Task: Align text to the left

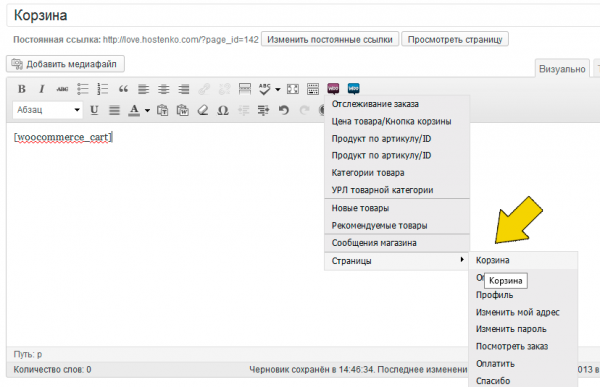Action: (143, 89)
